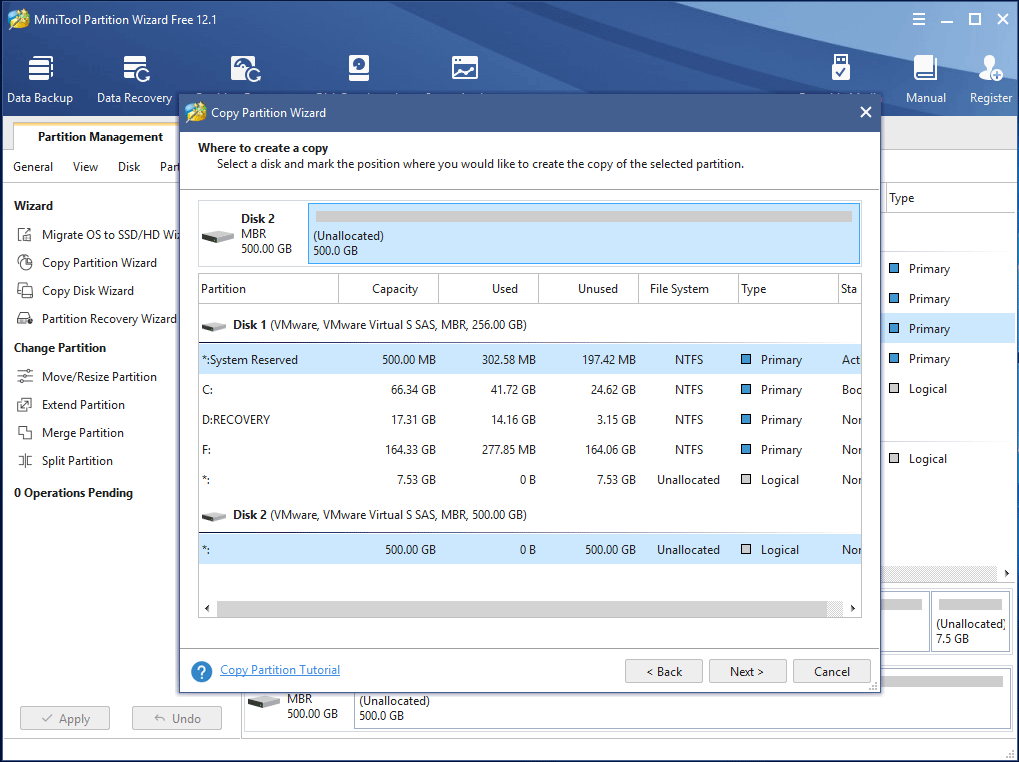Open the hamburger menu in title bar

pos(919,19)
